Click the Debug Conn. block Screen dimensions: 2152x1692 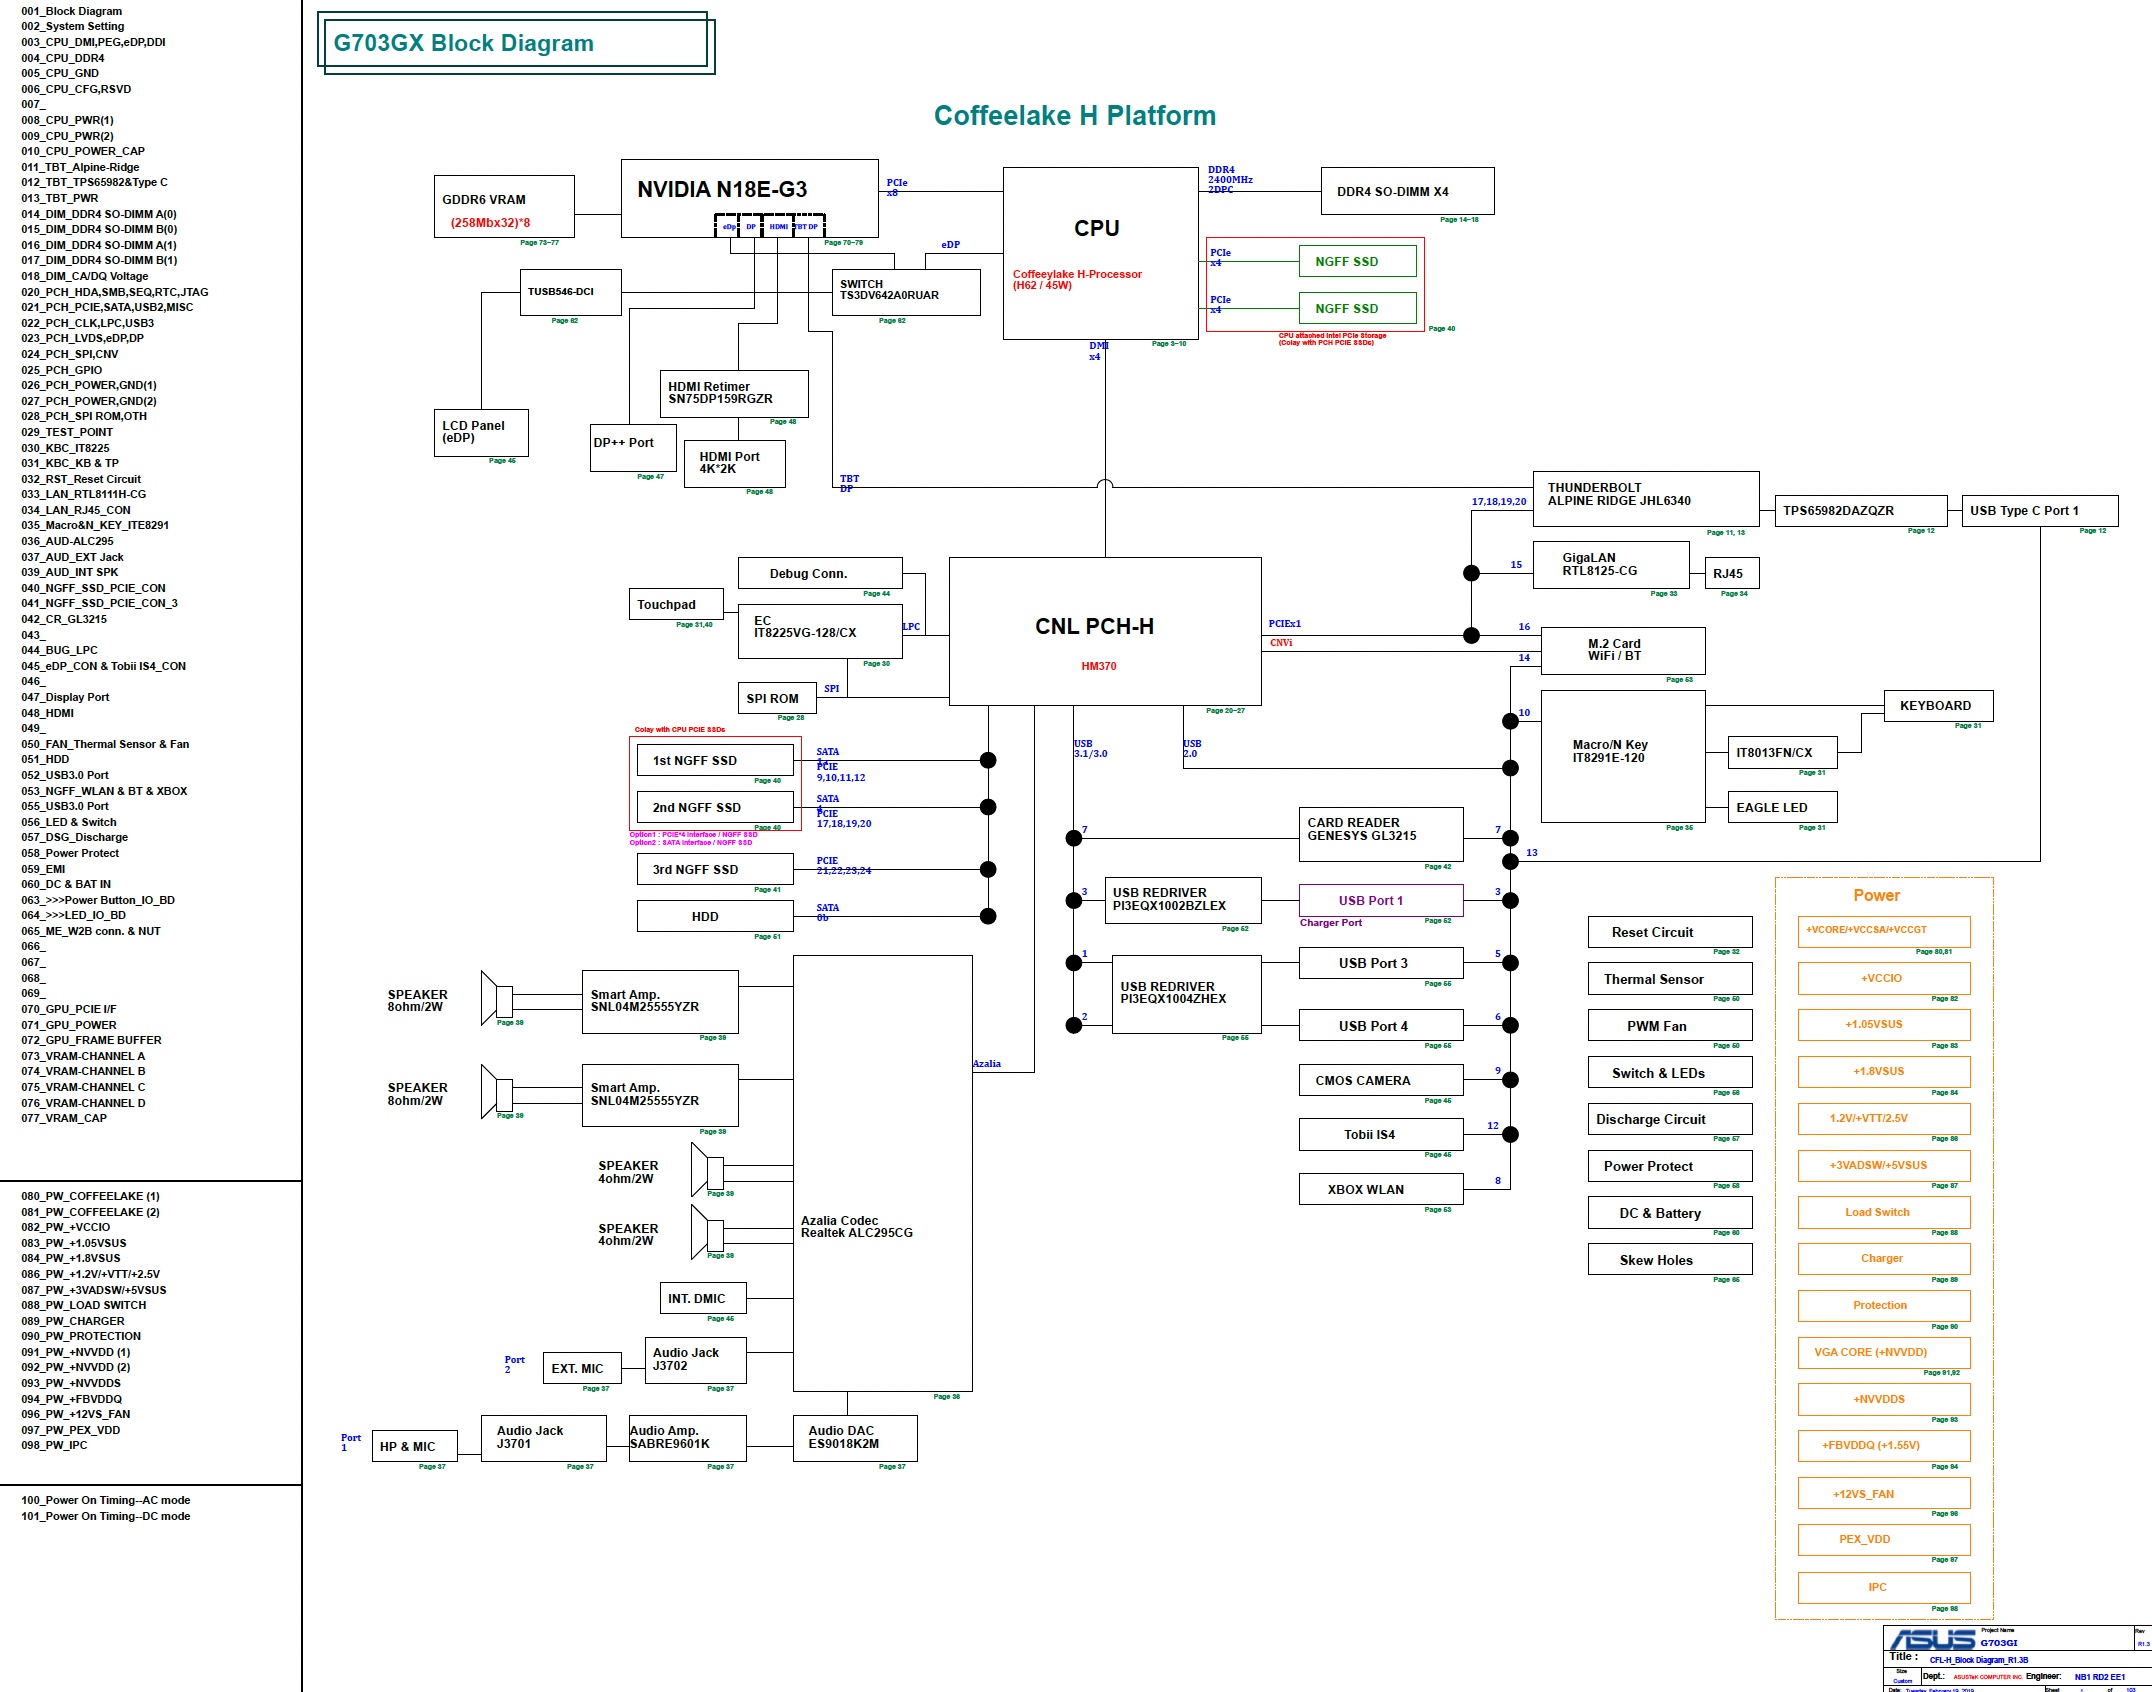[x=820, y=573]
